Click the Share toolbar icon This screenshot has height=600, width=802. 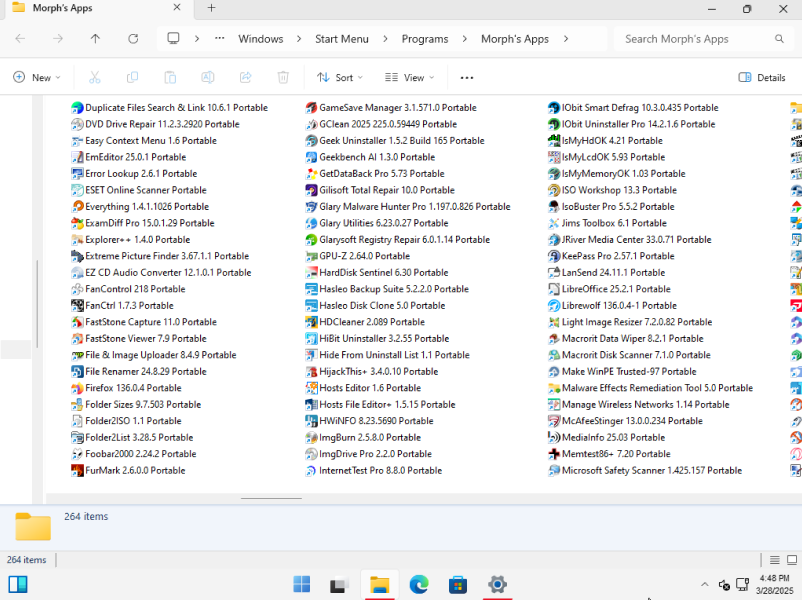[x=246, y=78]
